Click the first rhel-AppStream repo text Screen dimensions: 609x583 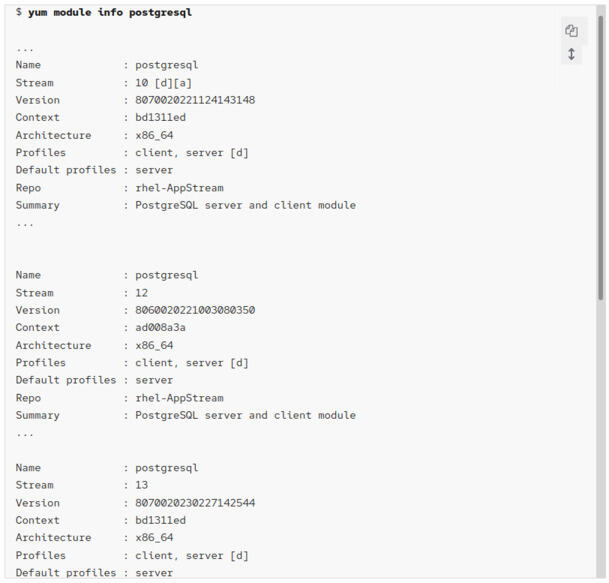(179, 188)
